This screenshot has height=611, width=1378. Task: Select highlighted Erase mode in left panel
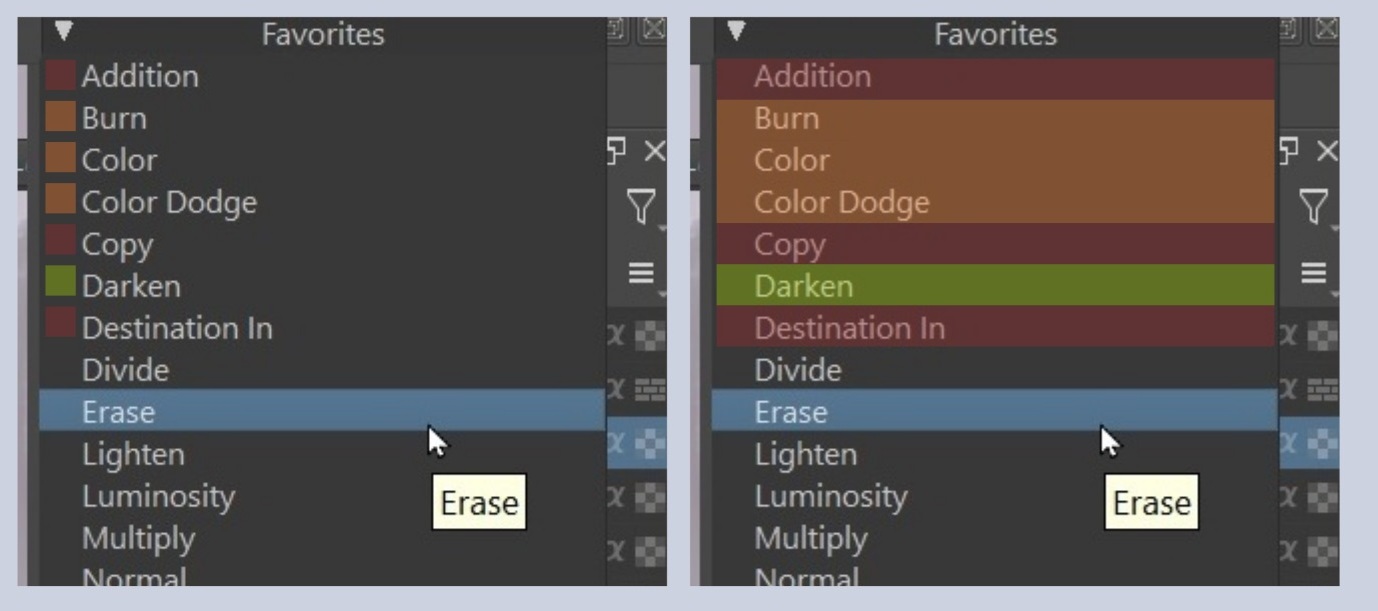tap(118, 412)
